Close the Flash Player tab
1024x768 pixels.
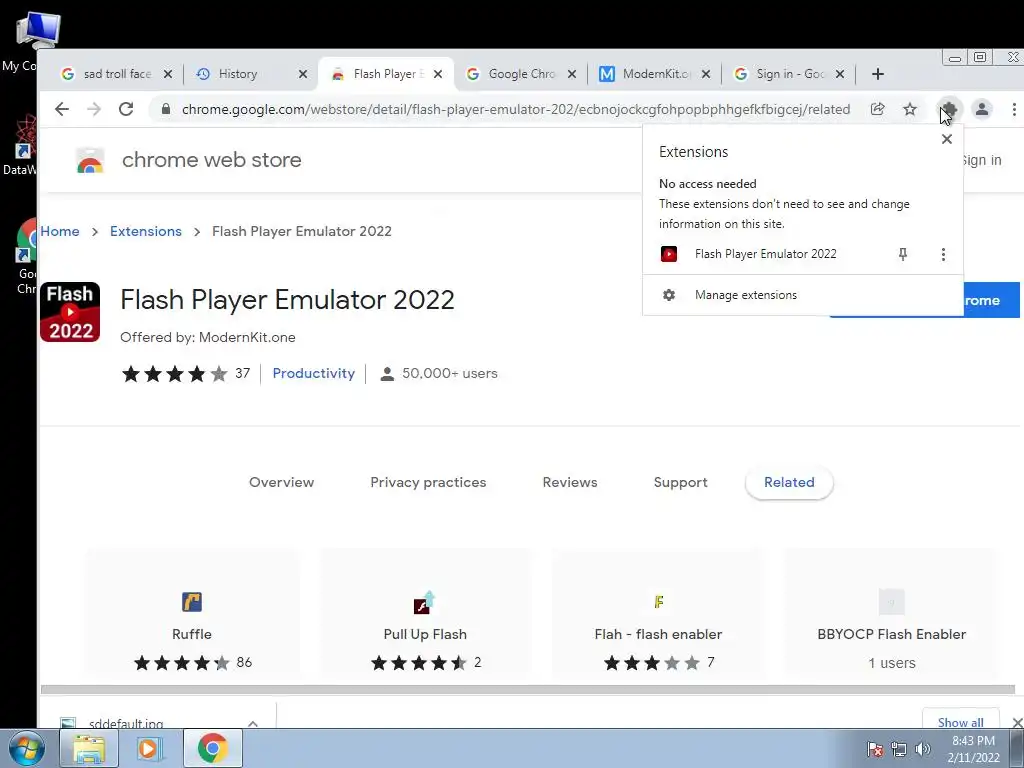coord(438,74)
